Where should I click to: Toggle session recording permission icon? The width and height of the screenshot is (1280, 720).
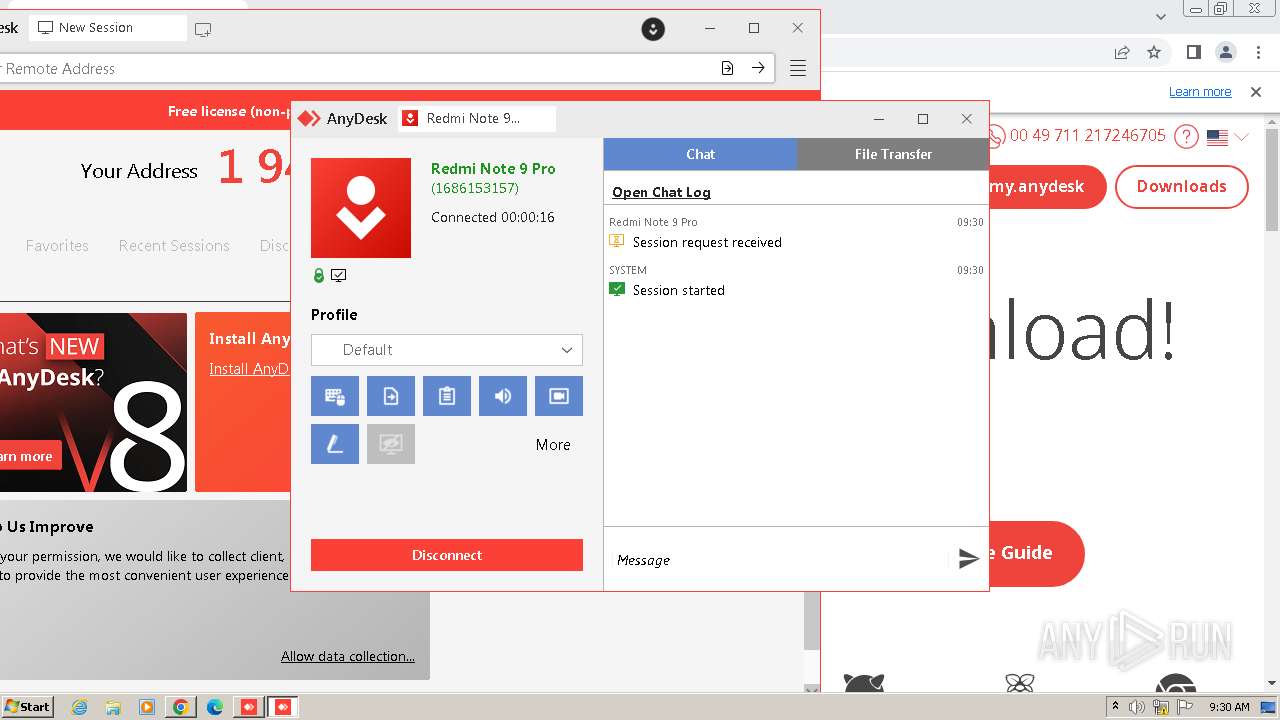(x=559, y=396)
